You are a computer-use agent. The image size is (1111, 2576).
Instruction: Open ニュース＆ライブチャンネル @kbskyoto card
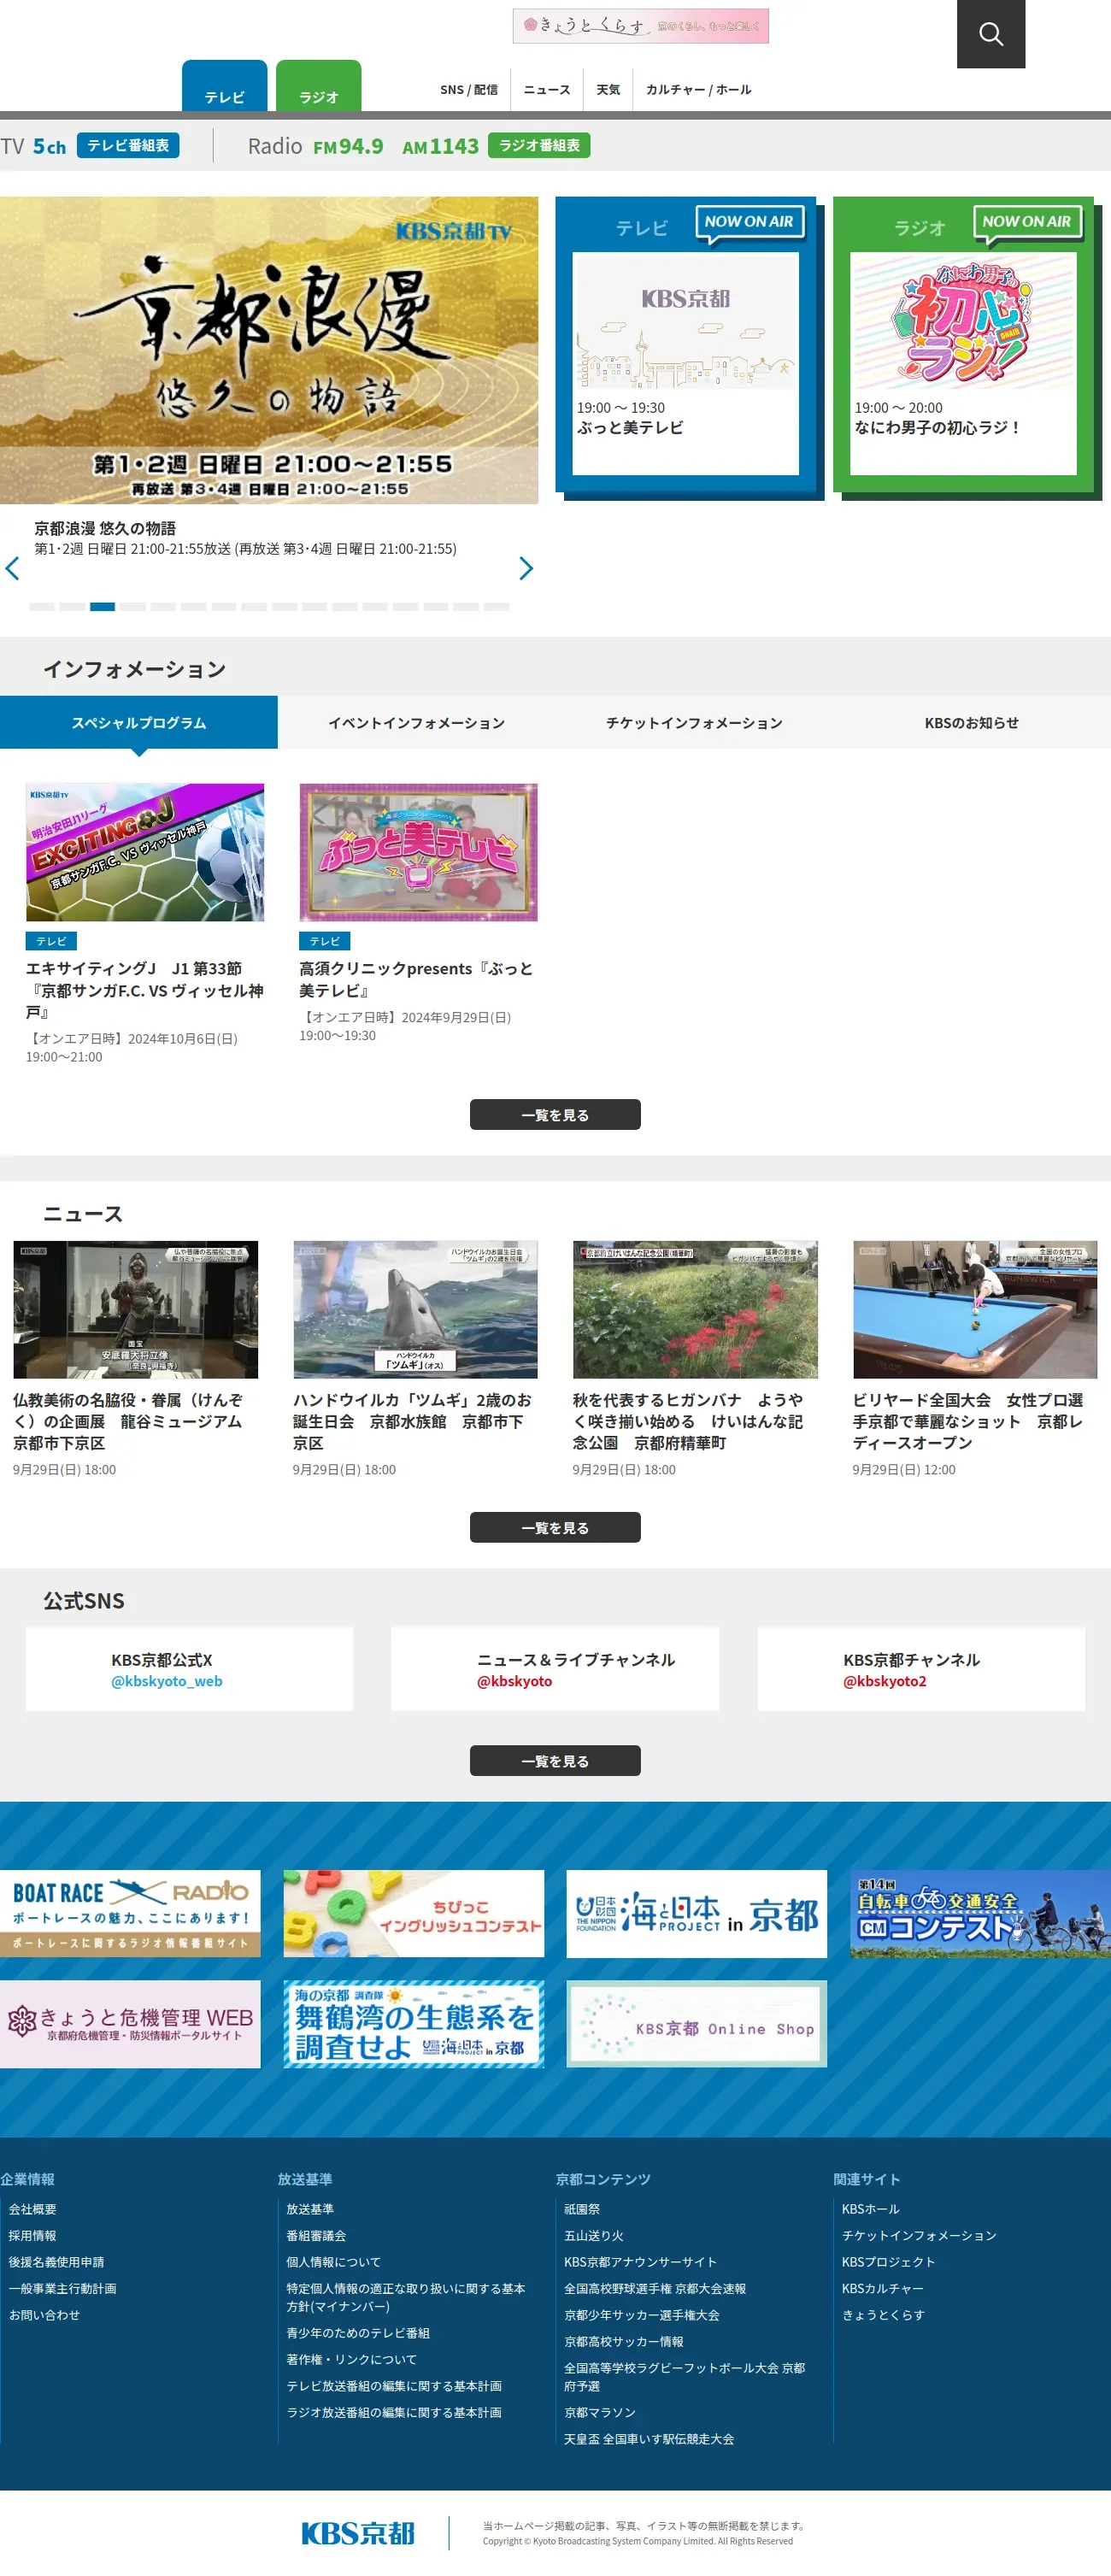click(555, 1669)
